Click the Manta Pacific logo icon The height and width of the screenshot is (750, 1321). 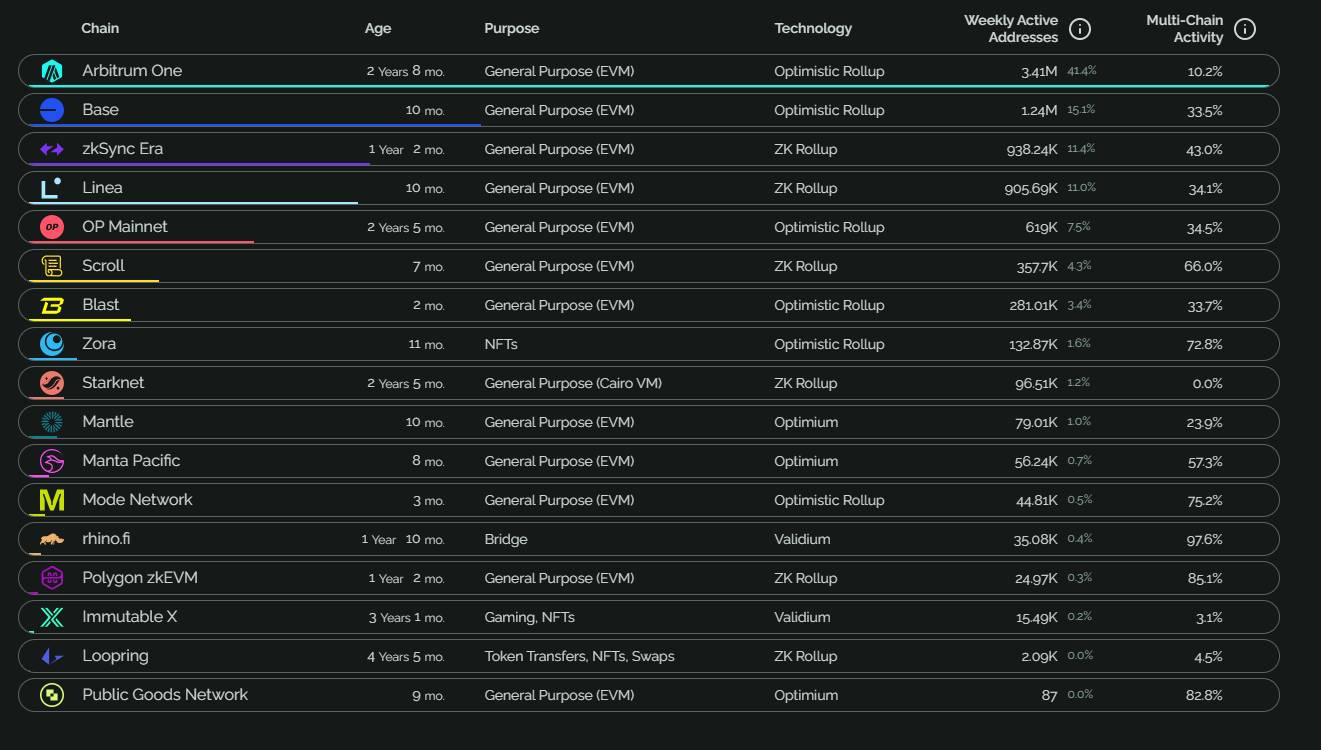[x=52, y=461]
